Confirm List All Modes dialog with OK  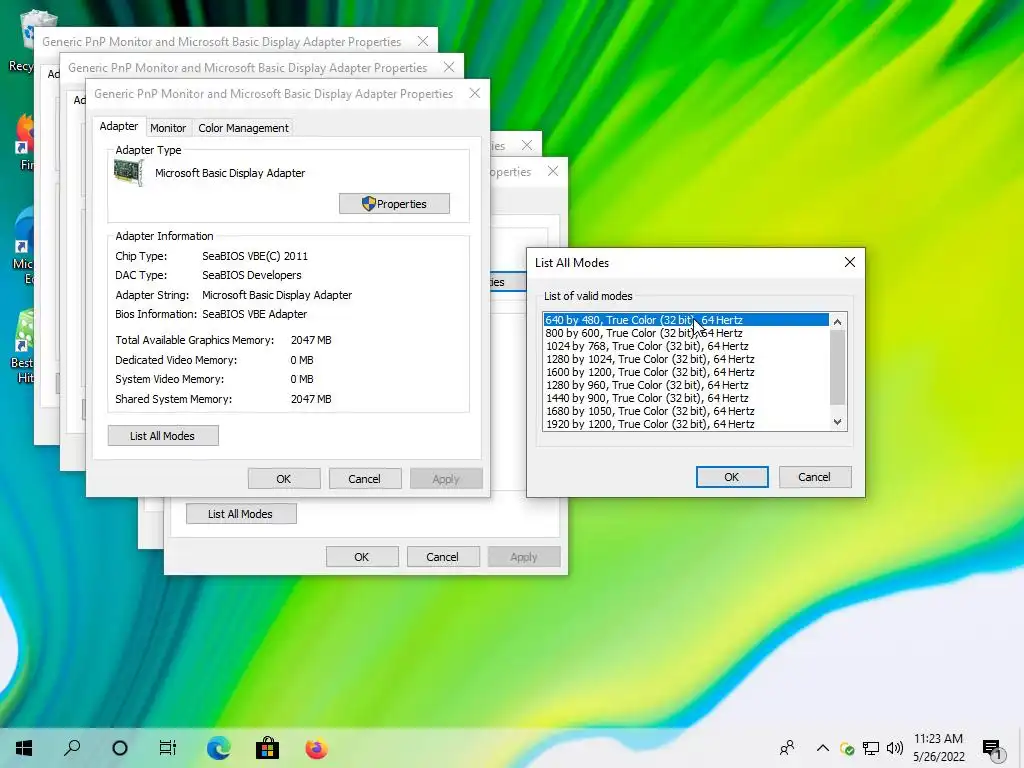pos(731,477)
